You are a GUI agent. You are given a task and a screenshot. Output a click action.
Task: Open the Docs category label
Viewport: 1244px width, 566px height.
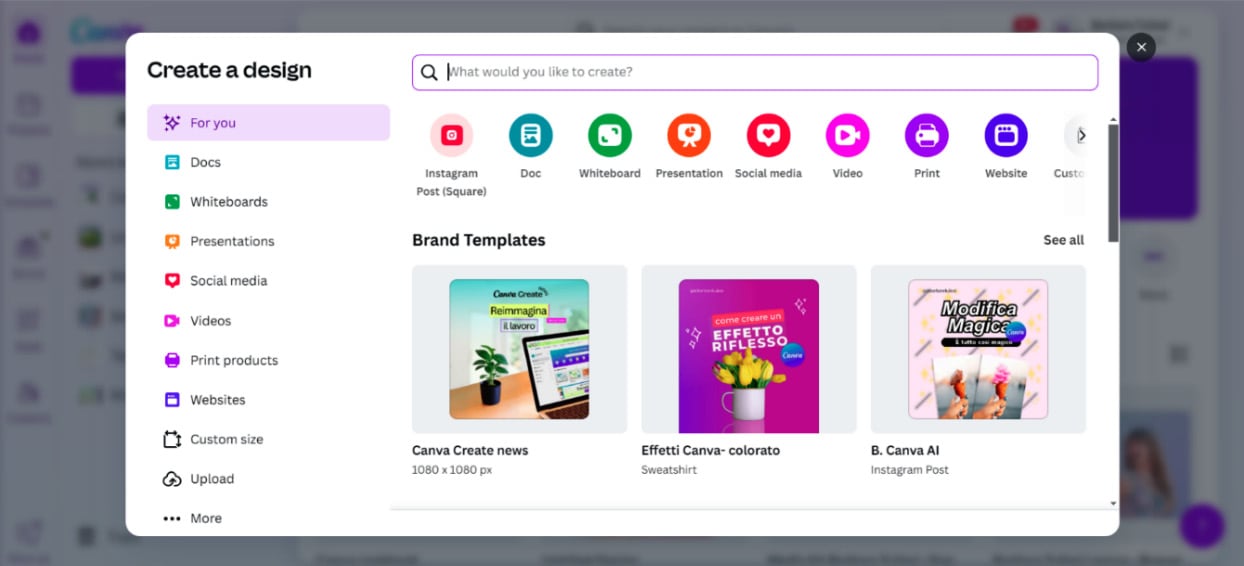[x=205, y=162]
